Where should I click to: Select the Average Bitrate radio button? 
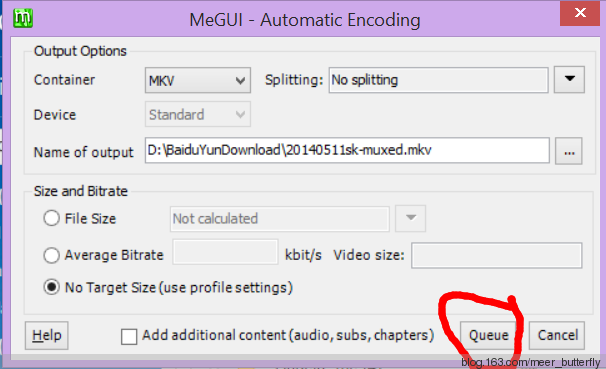pyautogui.click(x=51, y=255)
